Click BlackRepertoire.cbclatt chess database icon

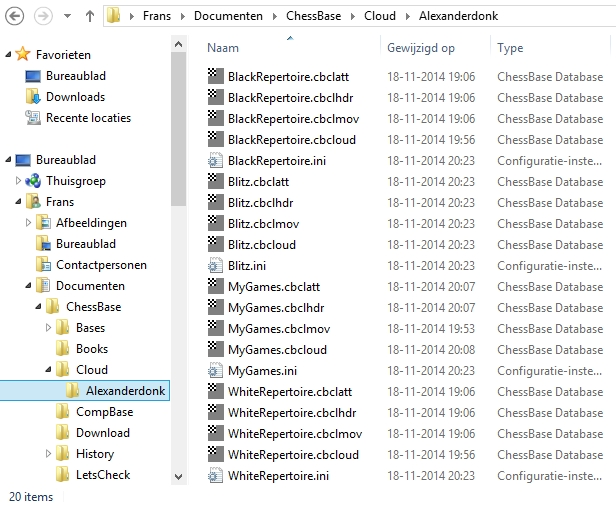[x=215, y=76]
